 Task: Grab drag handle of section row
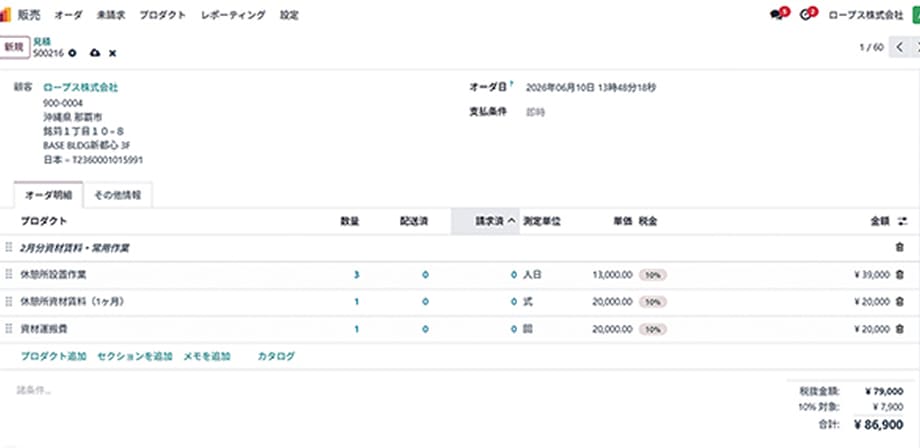click(8, 247)
